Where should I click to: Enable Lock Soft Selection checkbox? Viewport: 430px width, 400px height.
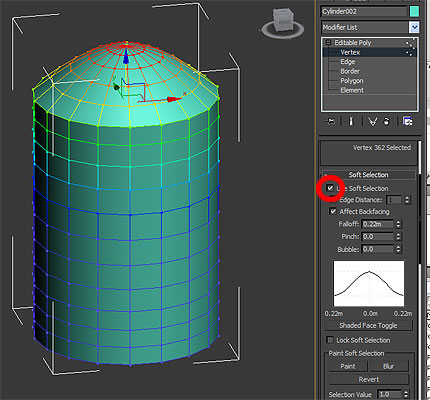point(330,340)
